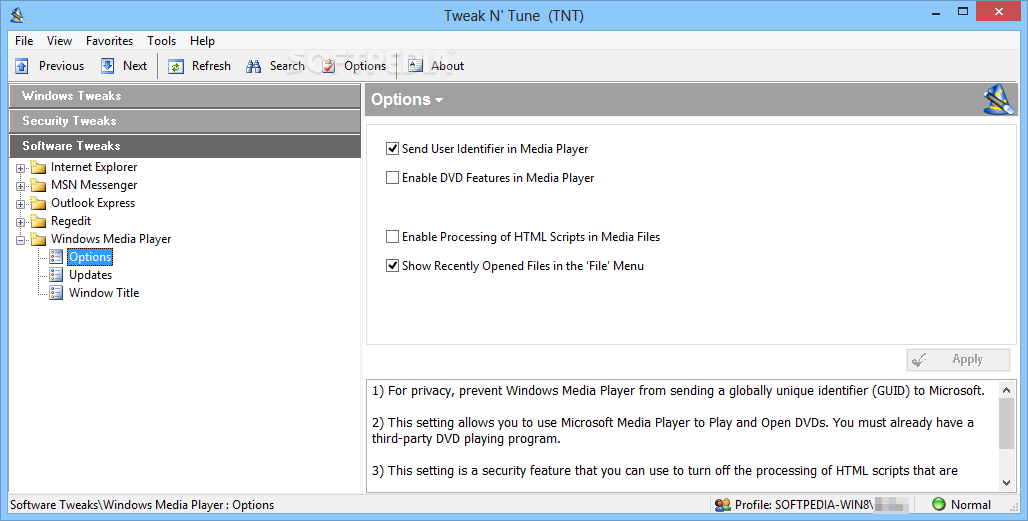The image size is (1028, 521).
Task: Open the View menu
Action: click(x=59, y=41)
